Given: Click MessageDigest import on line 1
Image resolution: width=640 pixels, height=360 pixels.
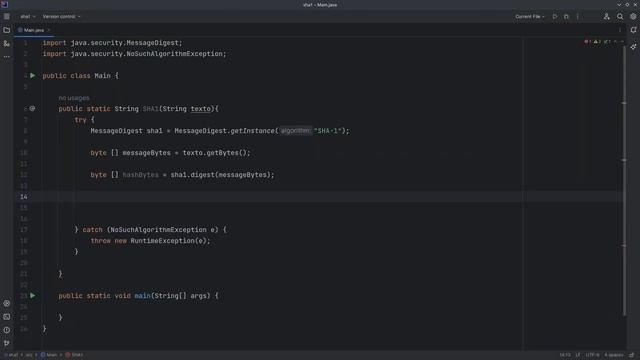Looking at the screenshot, I should pyautogui.click(x=152, y=43).
